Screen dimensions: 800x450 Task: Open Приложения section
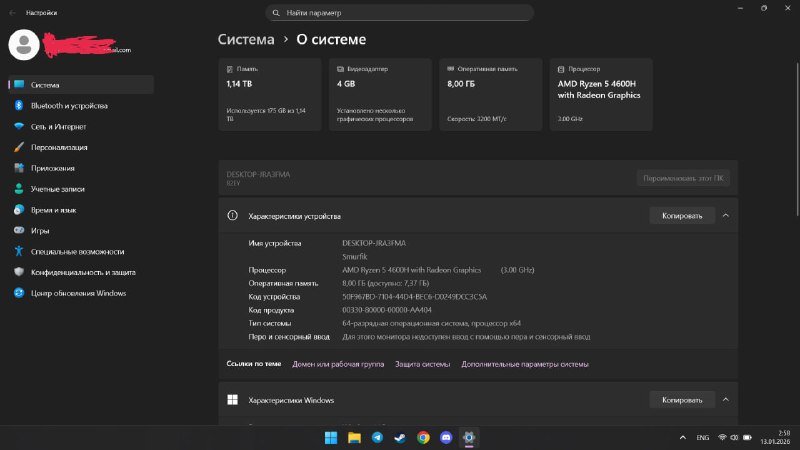pos(81,168)
